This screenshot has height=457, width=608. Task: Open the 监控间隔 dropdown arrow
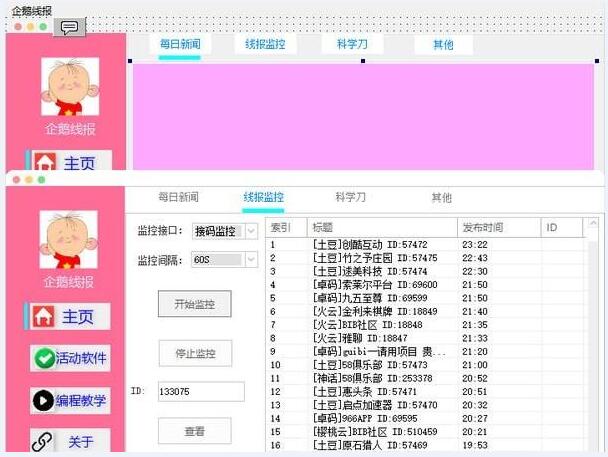[x=251, y=259]
